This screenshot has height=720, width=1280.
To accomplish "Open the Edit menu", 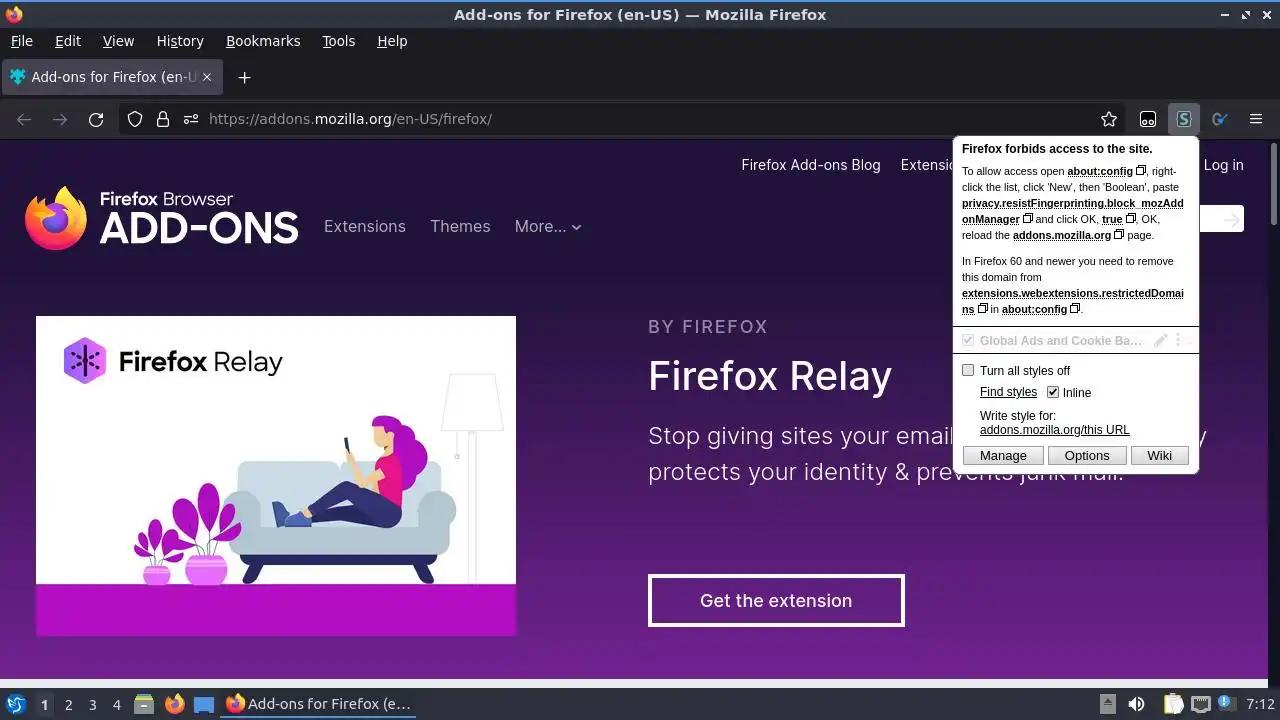I will point(68,41).
